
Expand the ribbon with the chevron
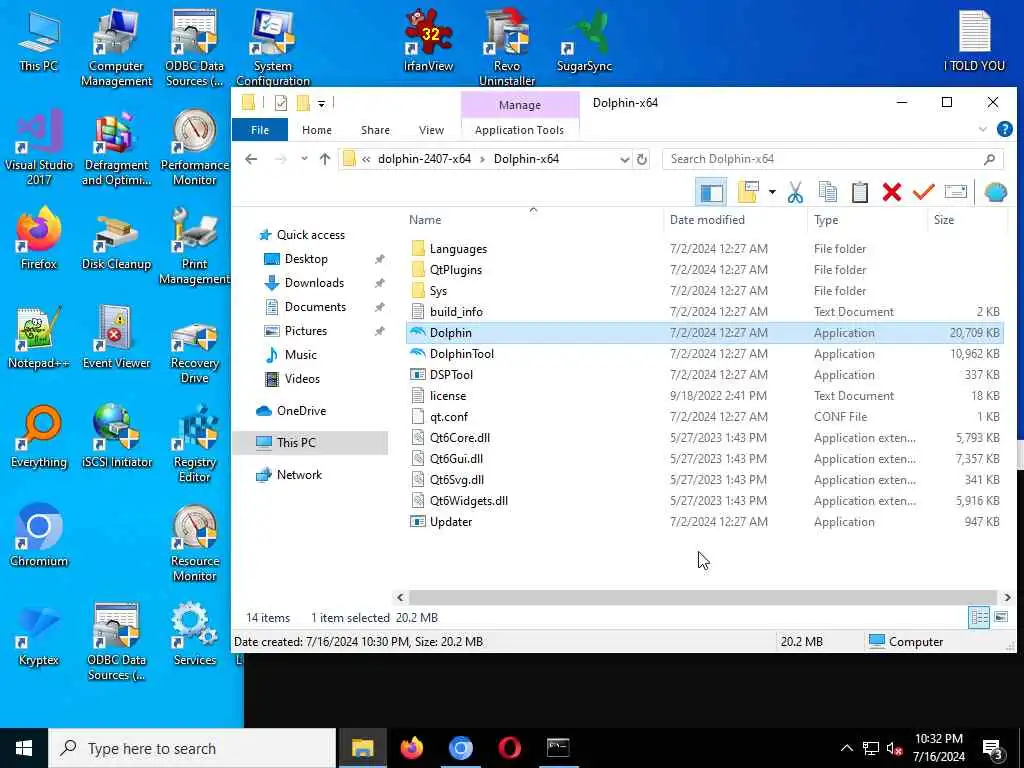(x=982, y=129)
